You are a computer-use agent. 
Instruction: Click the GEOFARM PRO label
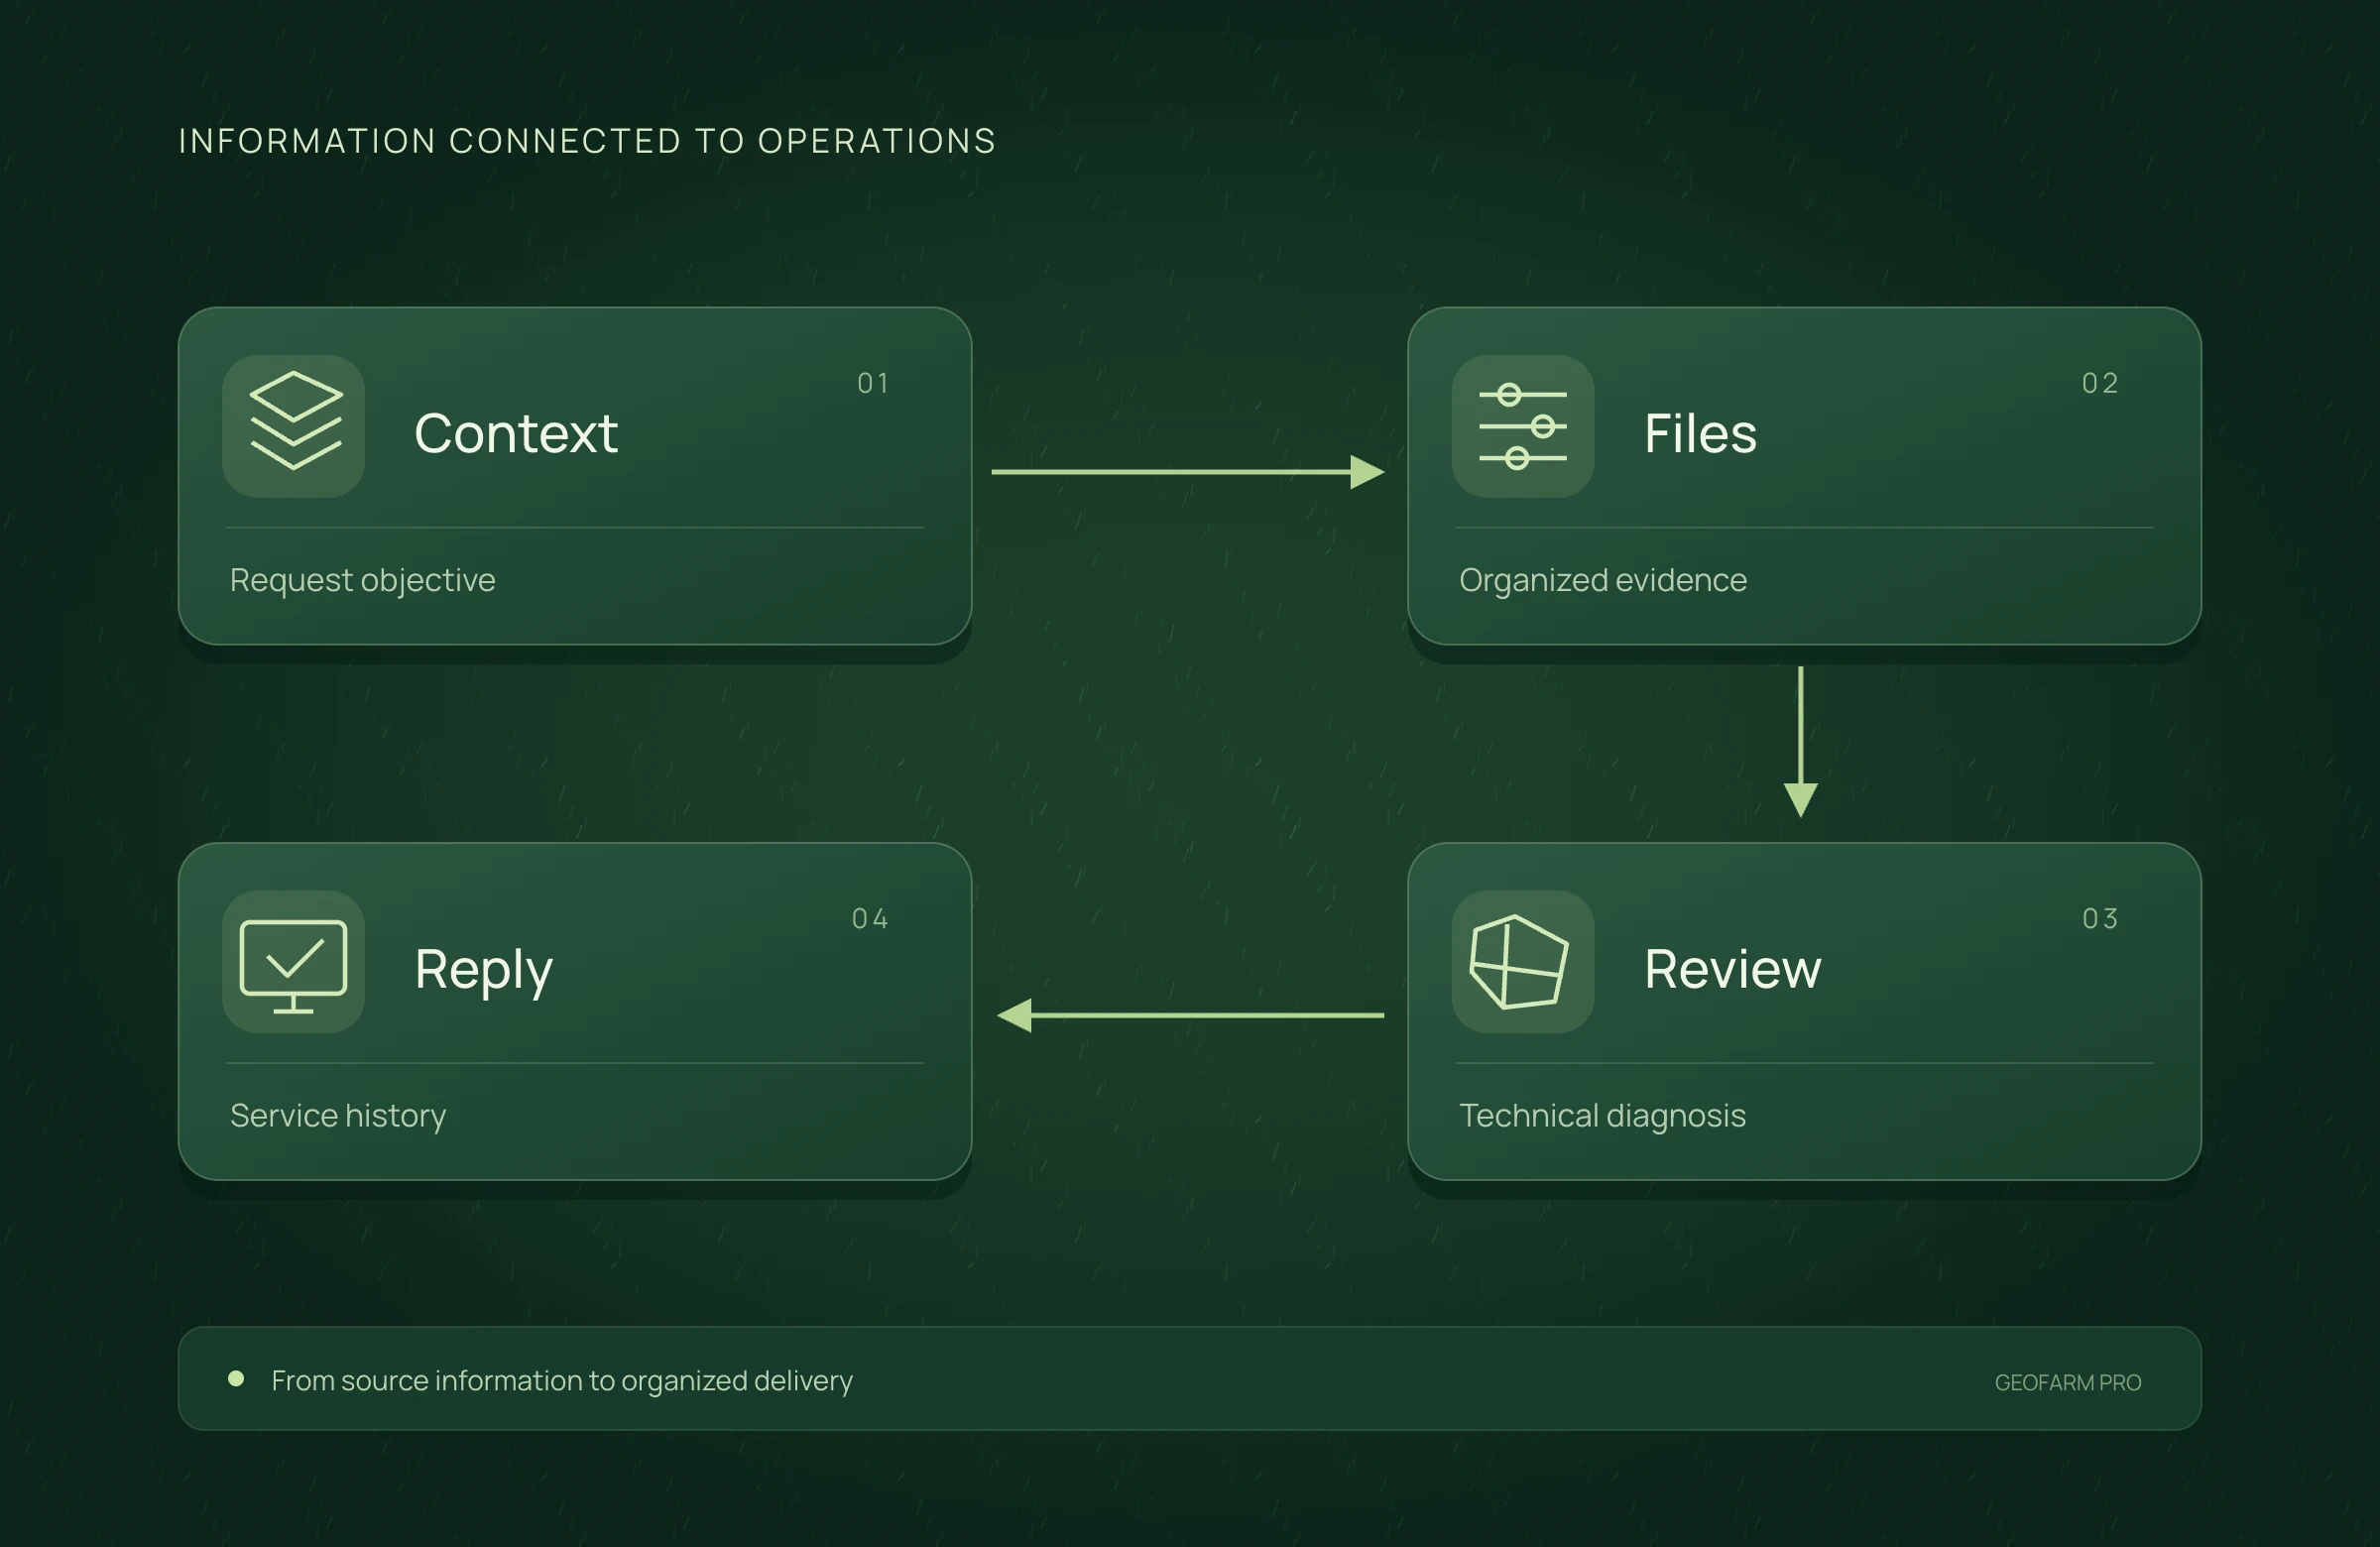click(x=2068, y=1382)
